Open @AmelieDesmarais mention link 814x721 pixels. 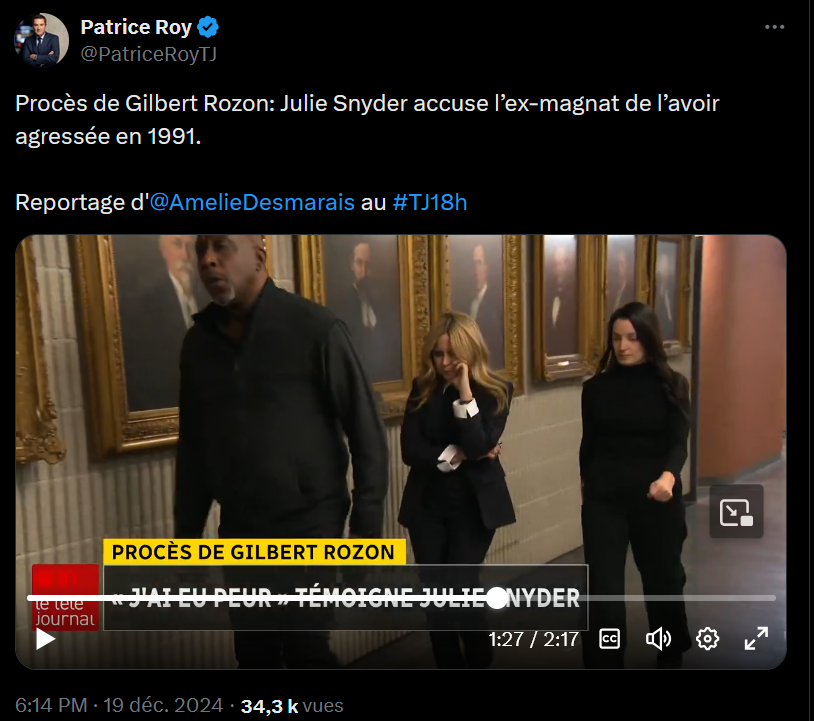[x=252, y=202]
